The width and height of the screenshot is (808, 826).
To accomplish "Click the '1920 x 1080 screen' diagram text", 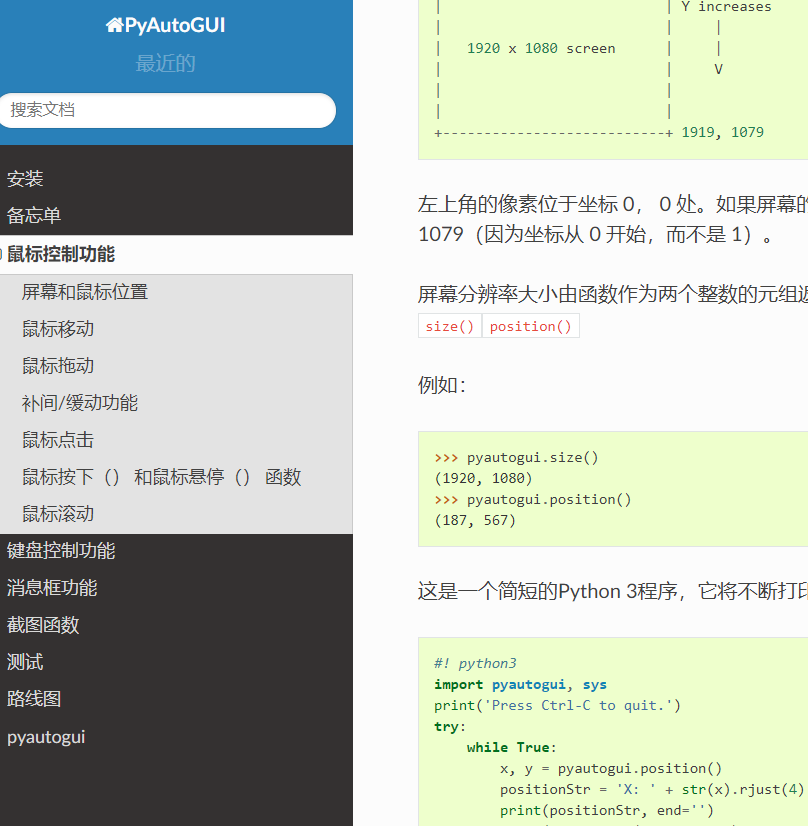I will [540, 48].
